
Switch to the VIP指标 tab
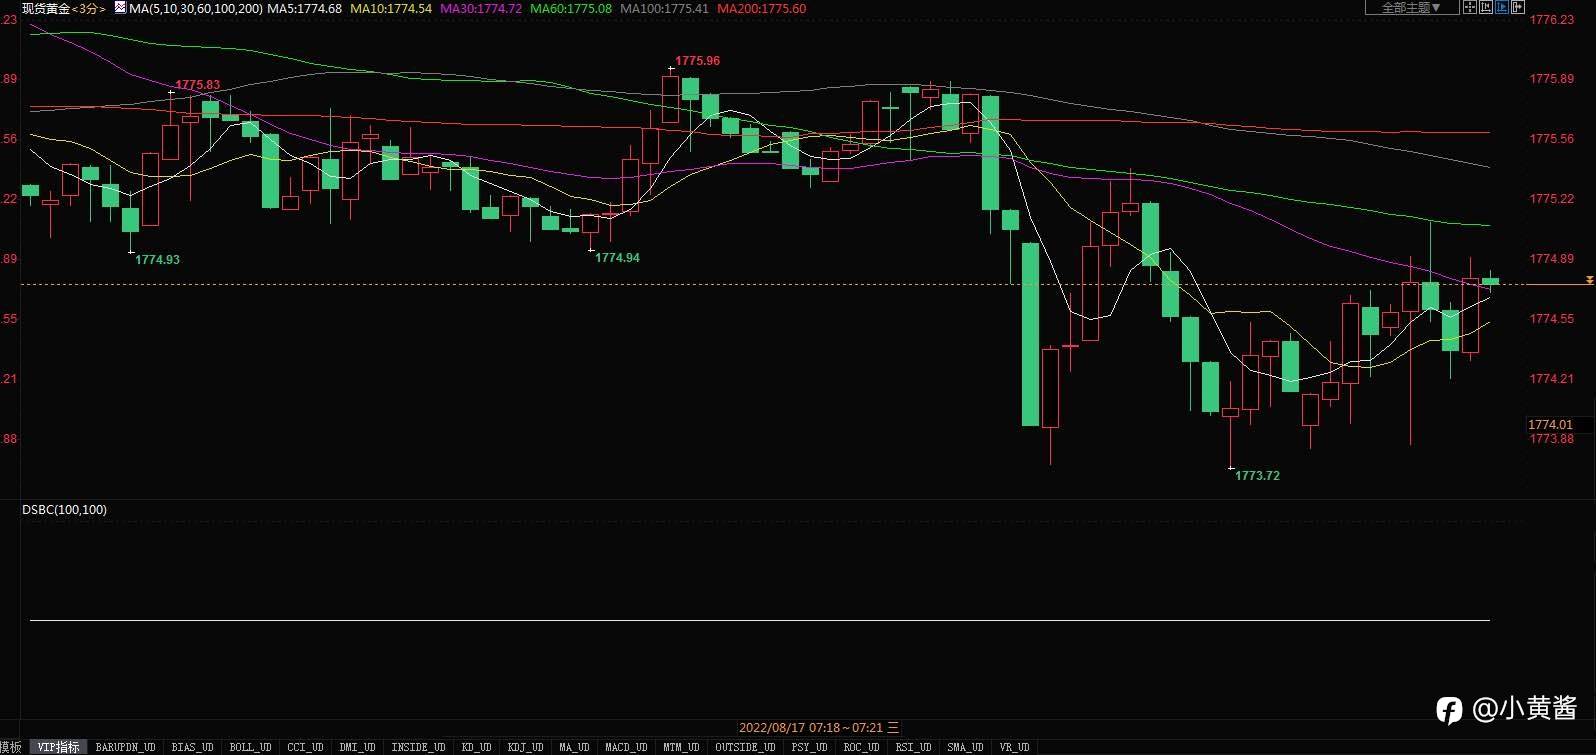point(58,747)
